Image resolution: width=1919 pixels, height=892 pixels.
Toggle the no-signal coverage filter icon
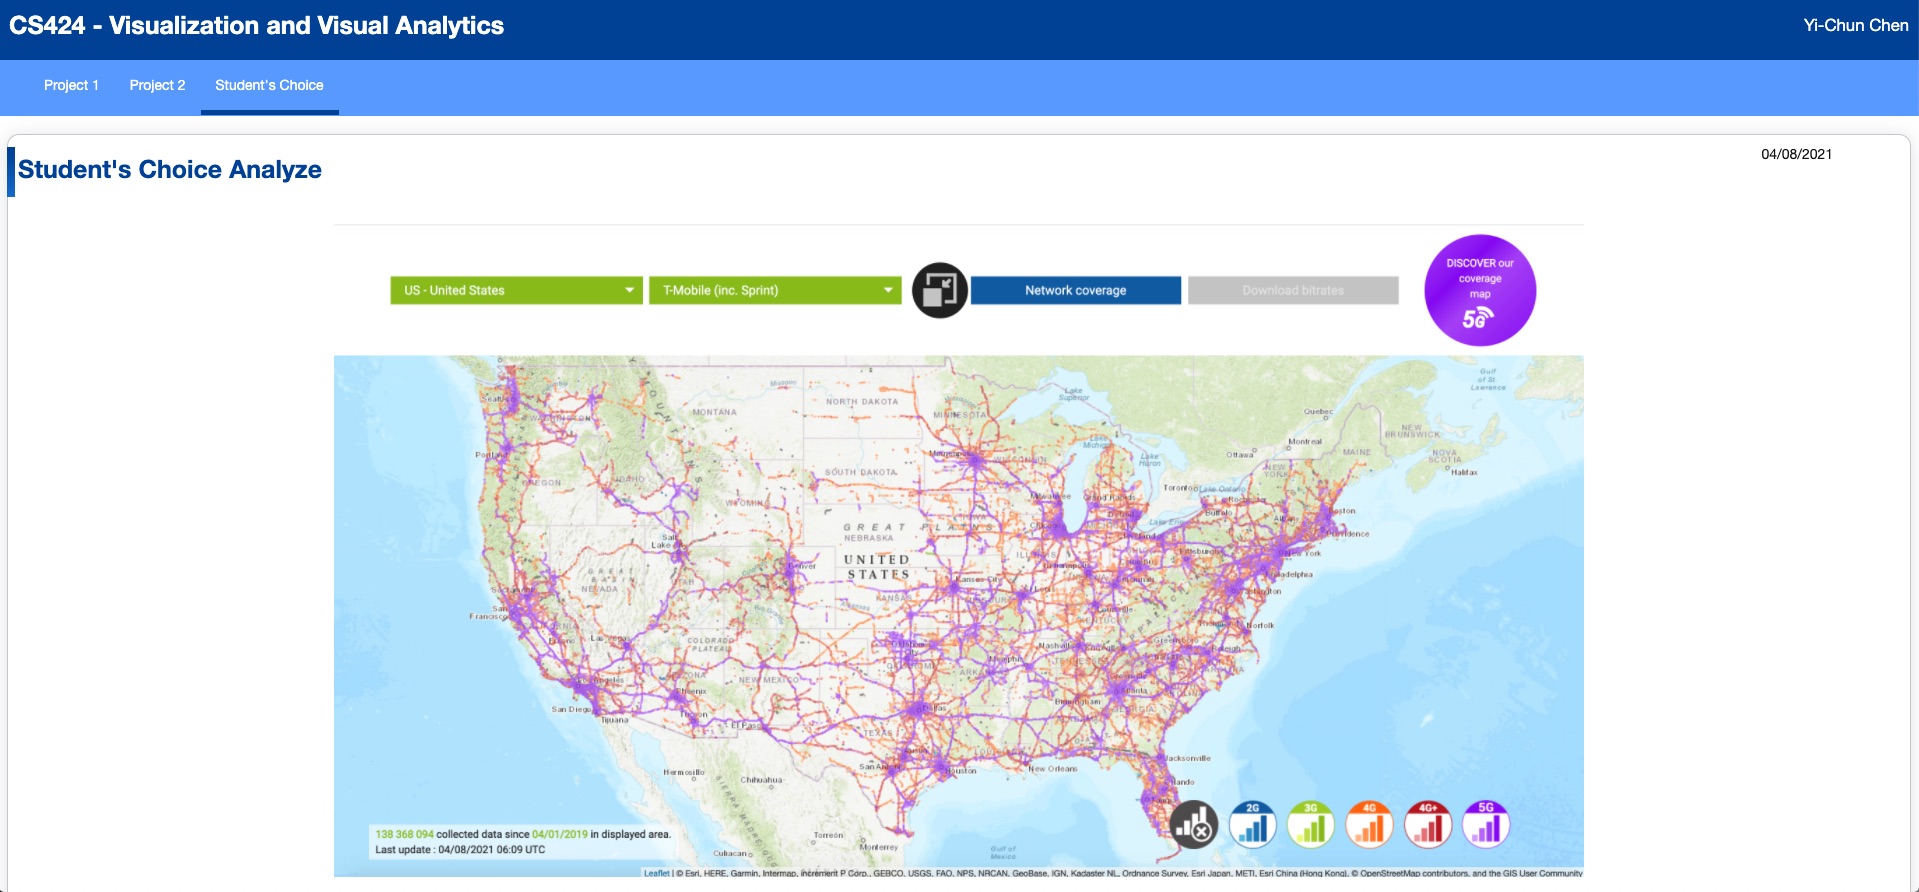coord(1194,825)
